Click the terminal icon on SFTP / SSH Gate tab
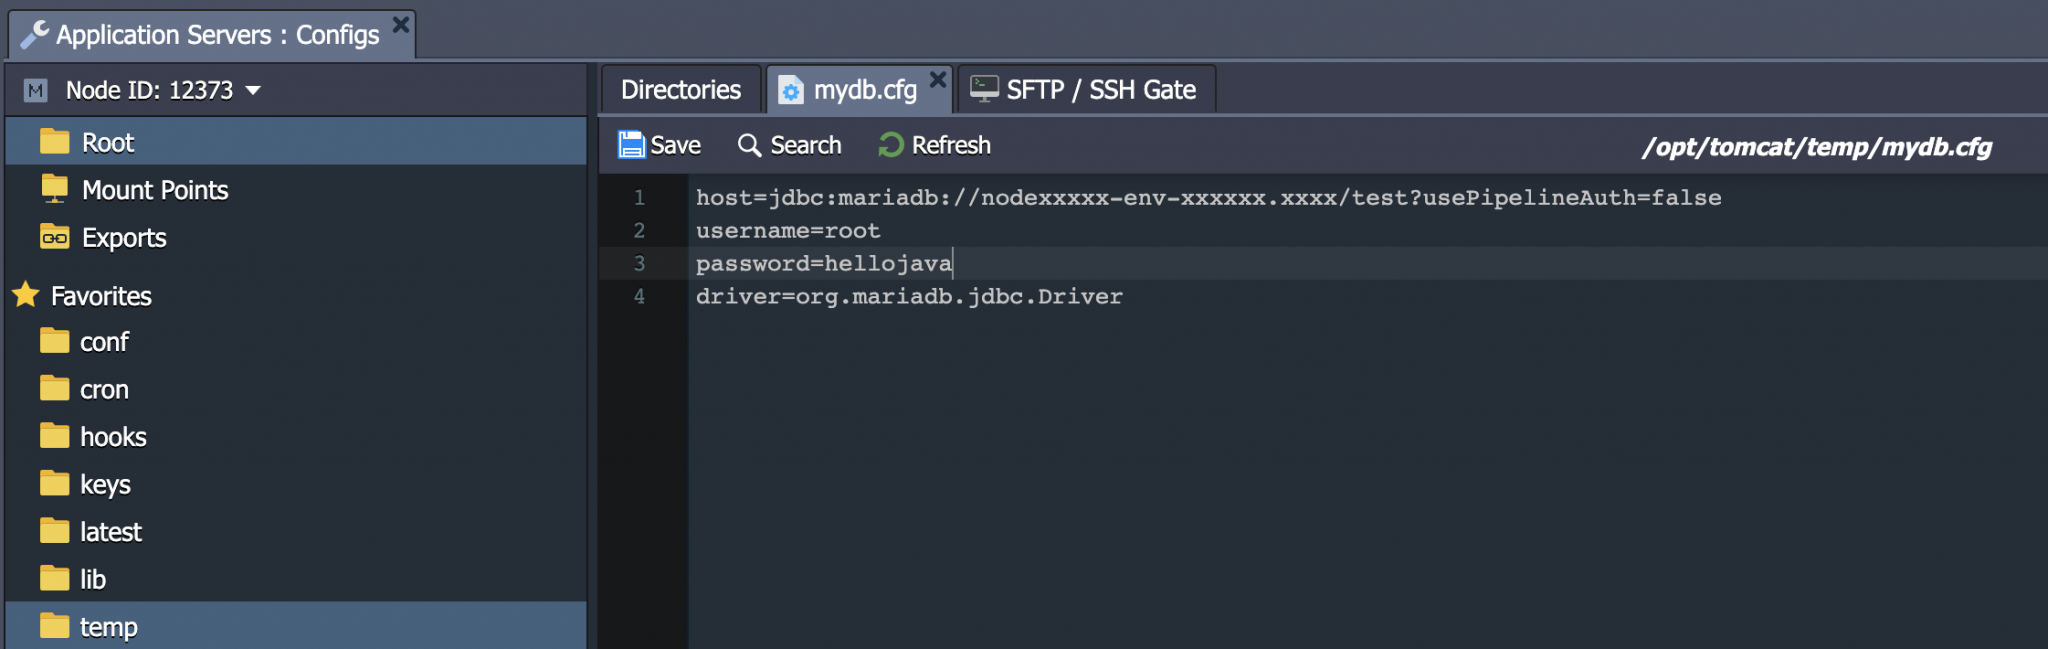2048x649 pixels. point(986,88)
